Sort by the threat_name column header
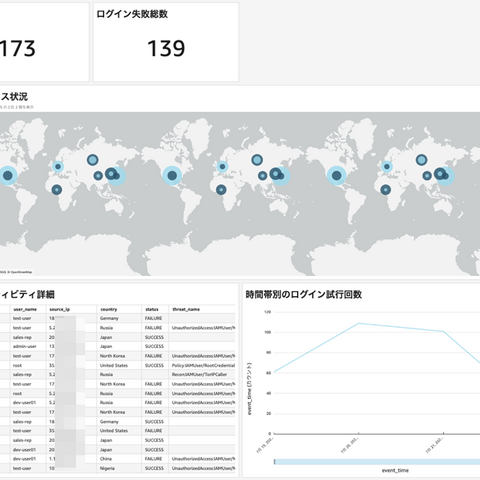The width and height of the screenshot is (480, 480). pos(186,309)
